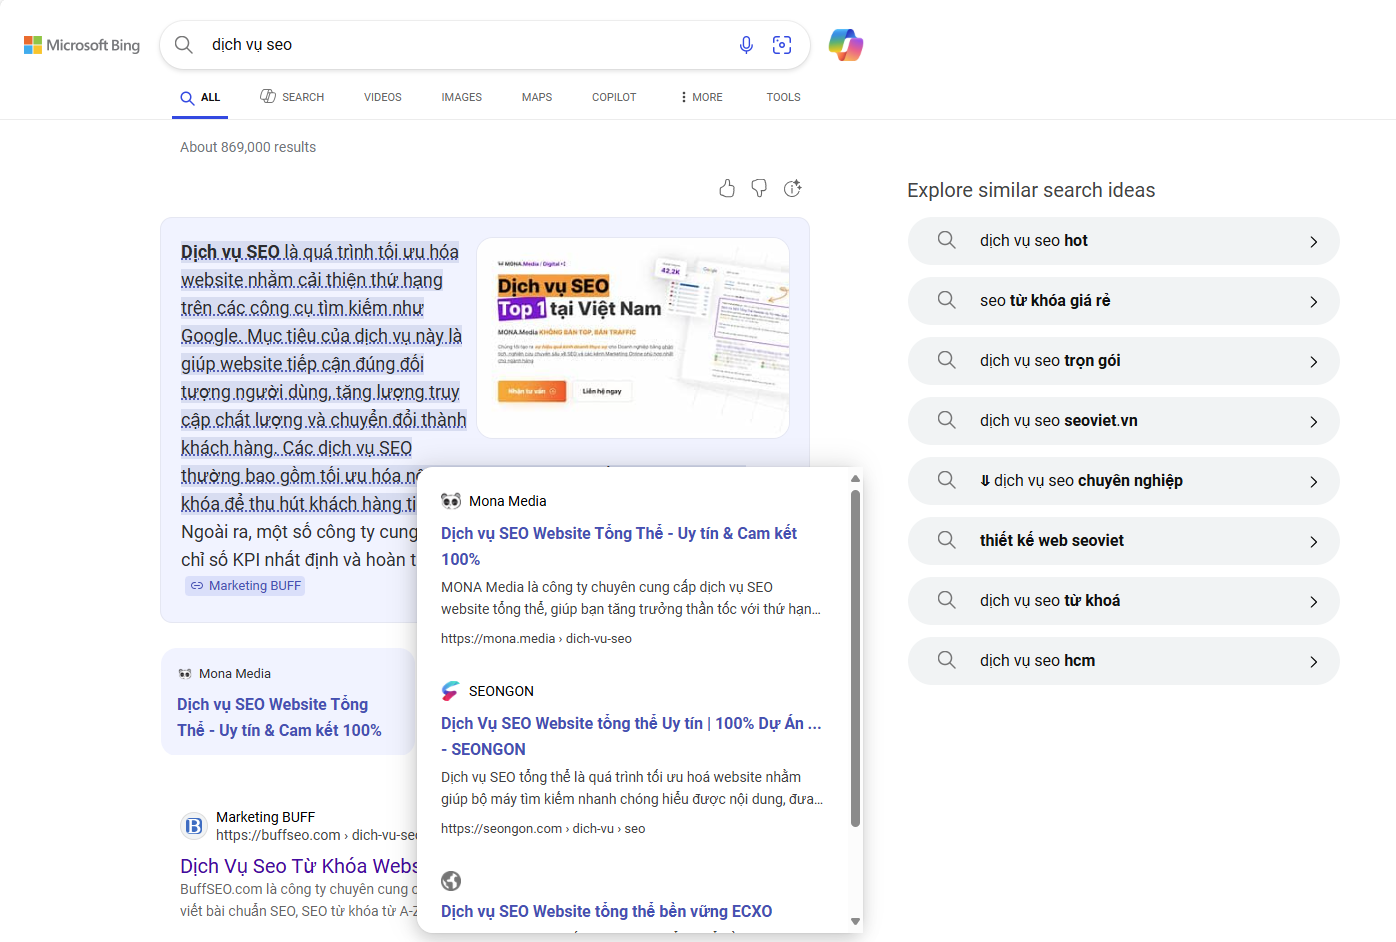Click the Microsoft Bing logo
The image size is (1396, 942).
click(82, 45)
